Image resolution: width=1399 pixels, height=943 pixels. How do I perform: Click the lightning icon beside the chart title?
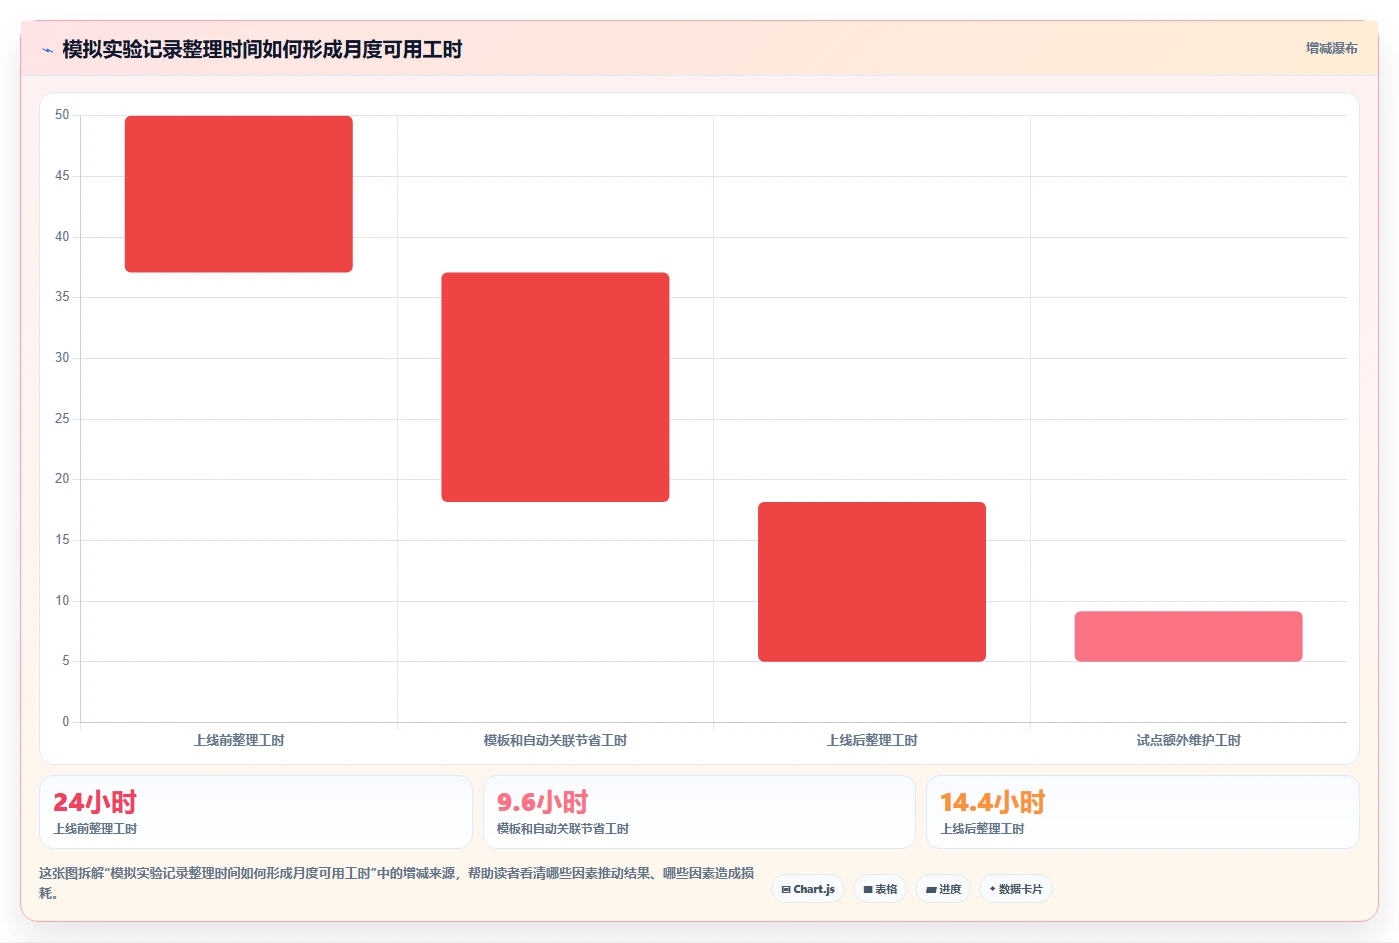[x=47, y=50]
